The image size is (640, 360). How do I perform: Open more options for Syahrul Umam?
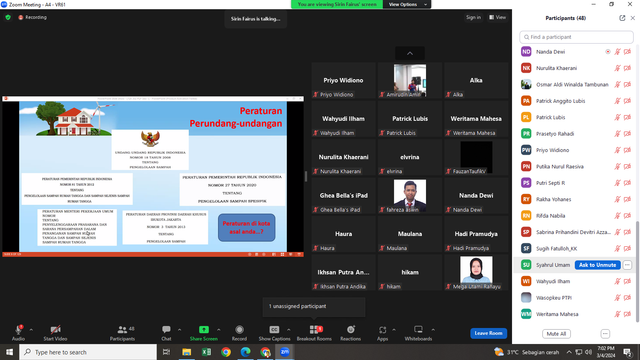pyautogui.click(x=627, y=265)
